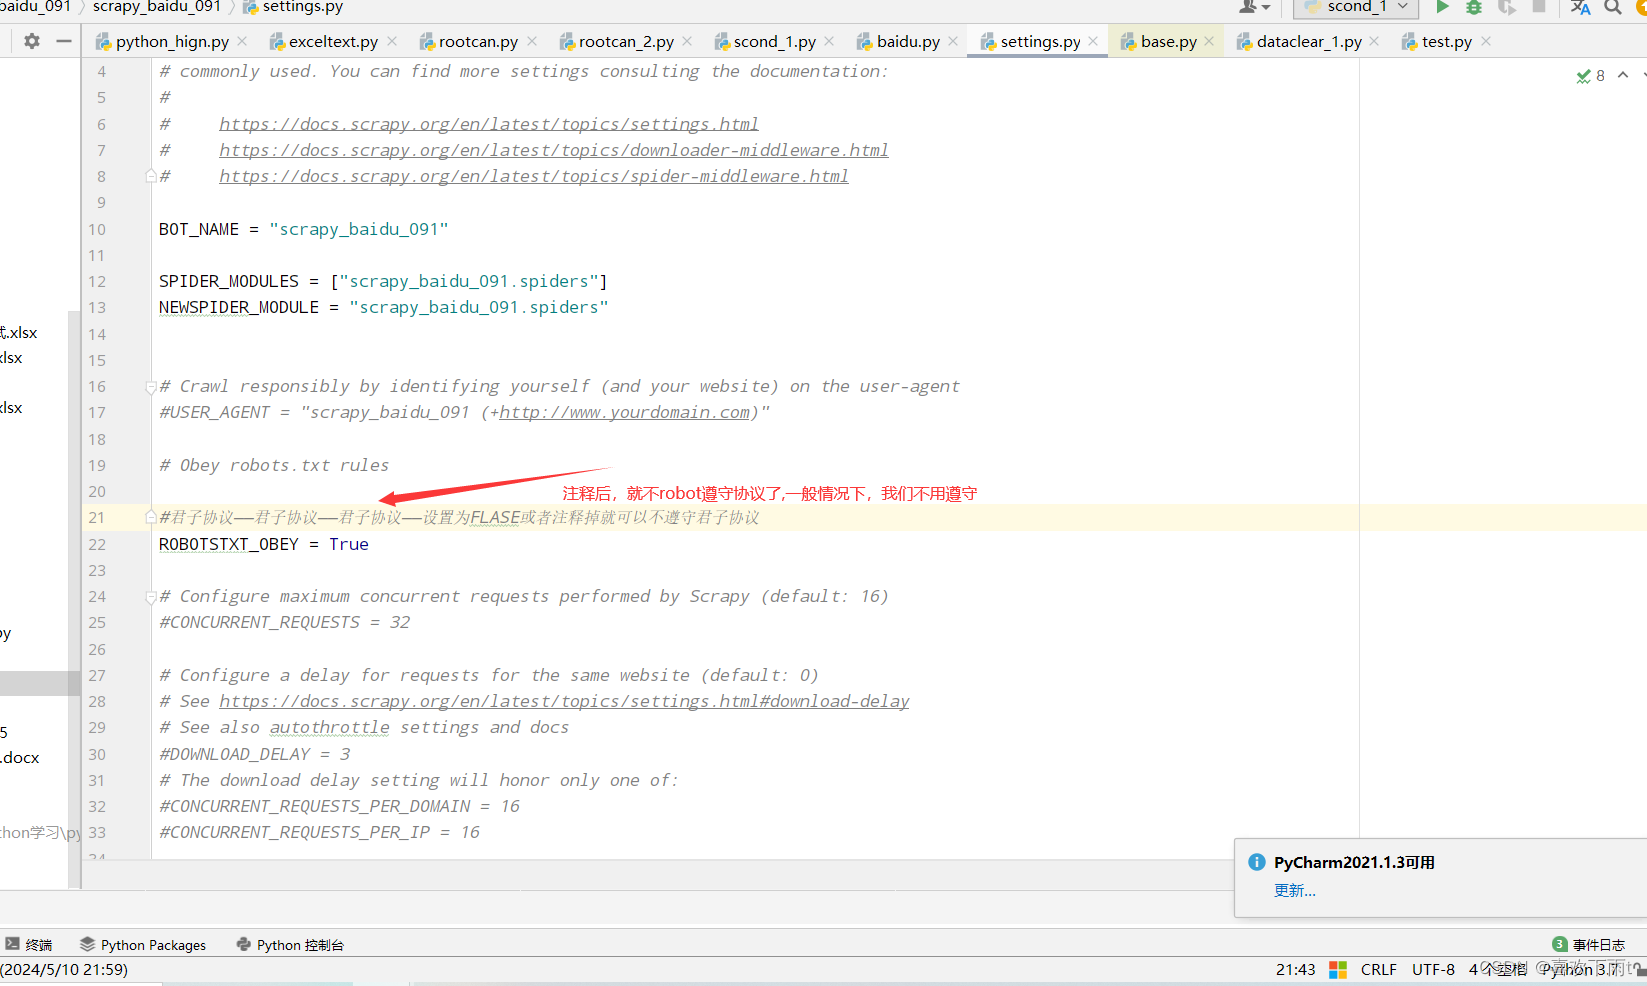
Task: Close the base.py tab
Action: pos(1209,41)
